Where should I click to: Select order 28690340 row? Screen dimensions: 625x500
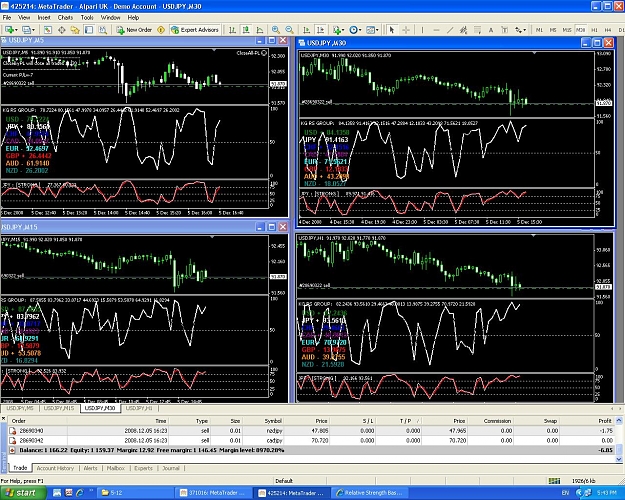[x=312, y=431]
